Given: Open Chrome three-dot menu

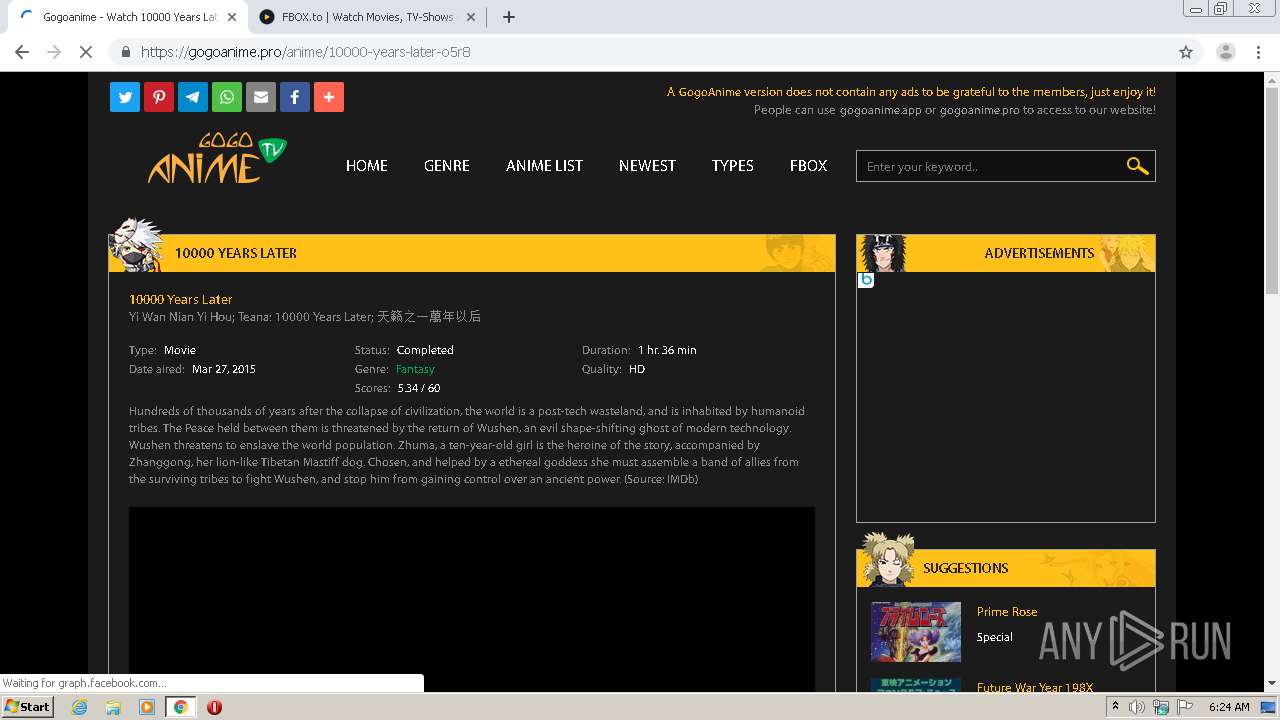Looking at the screenshot, I should coord(1259,52).
